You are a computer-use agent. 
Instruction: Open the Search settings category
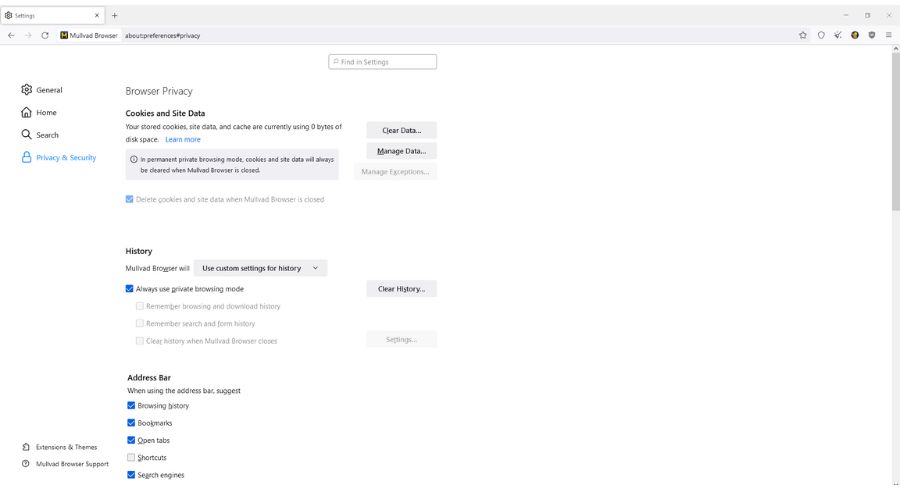tap(40, 135)
